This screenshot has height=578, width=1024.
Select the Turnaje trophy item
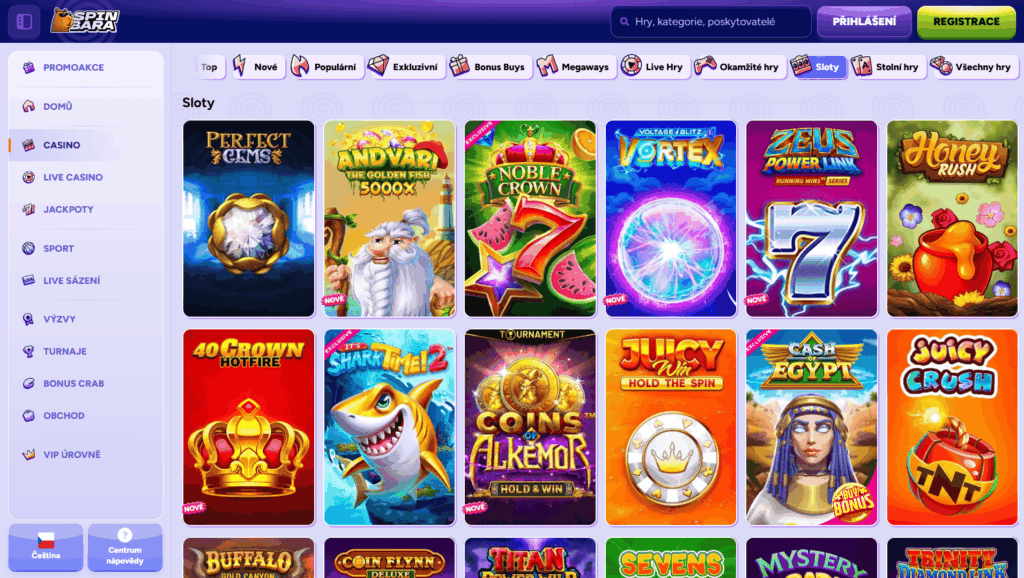coord(86,351)
